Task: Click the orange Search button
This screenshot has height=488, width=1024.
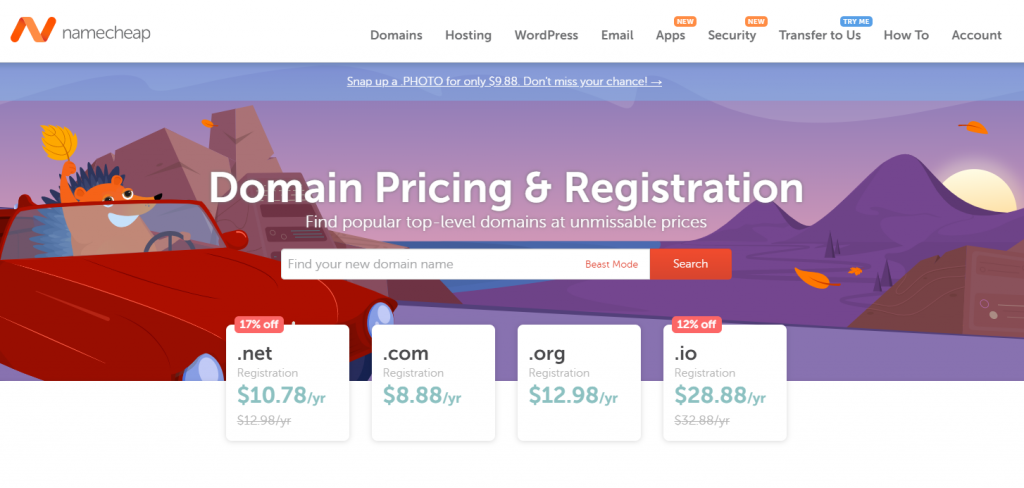Action: [690, 264]
